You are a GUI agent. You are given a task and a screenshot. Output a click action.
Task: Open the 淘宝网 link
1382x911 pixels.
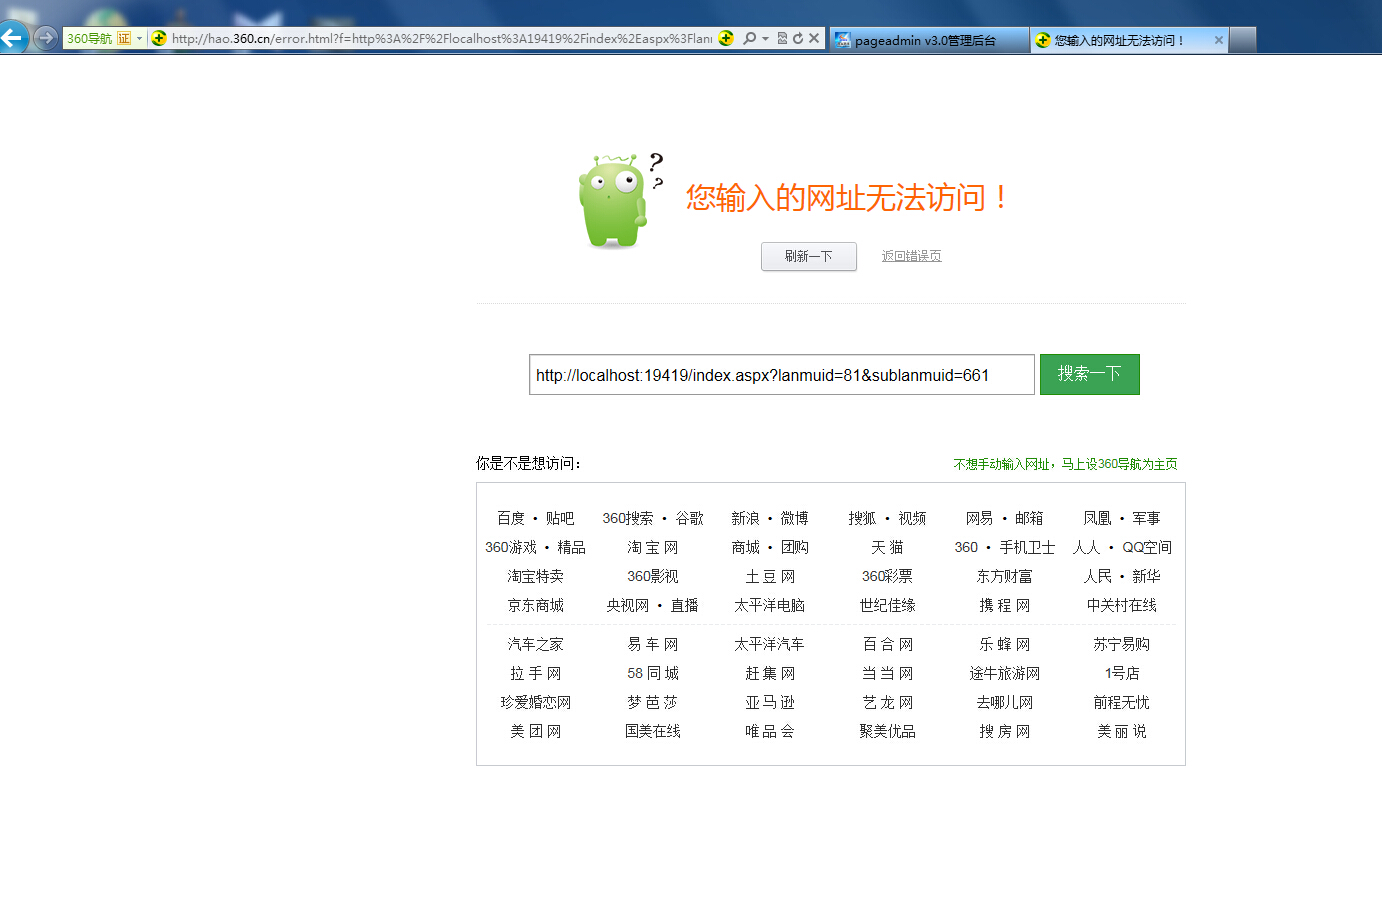pos(652,547)
